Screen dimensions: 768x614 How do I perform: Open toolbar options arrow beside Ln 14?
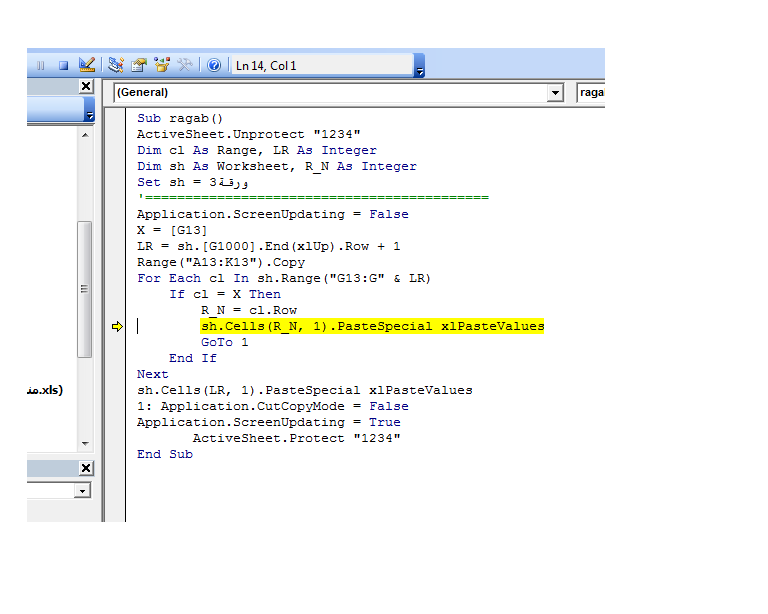(x=419, y=66)
